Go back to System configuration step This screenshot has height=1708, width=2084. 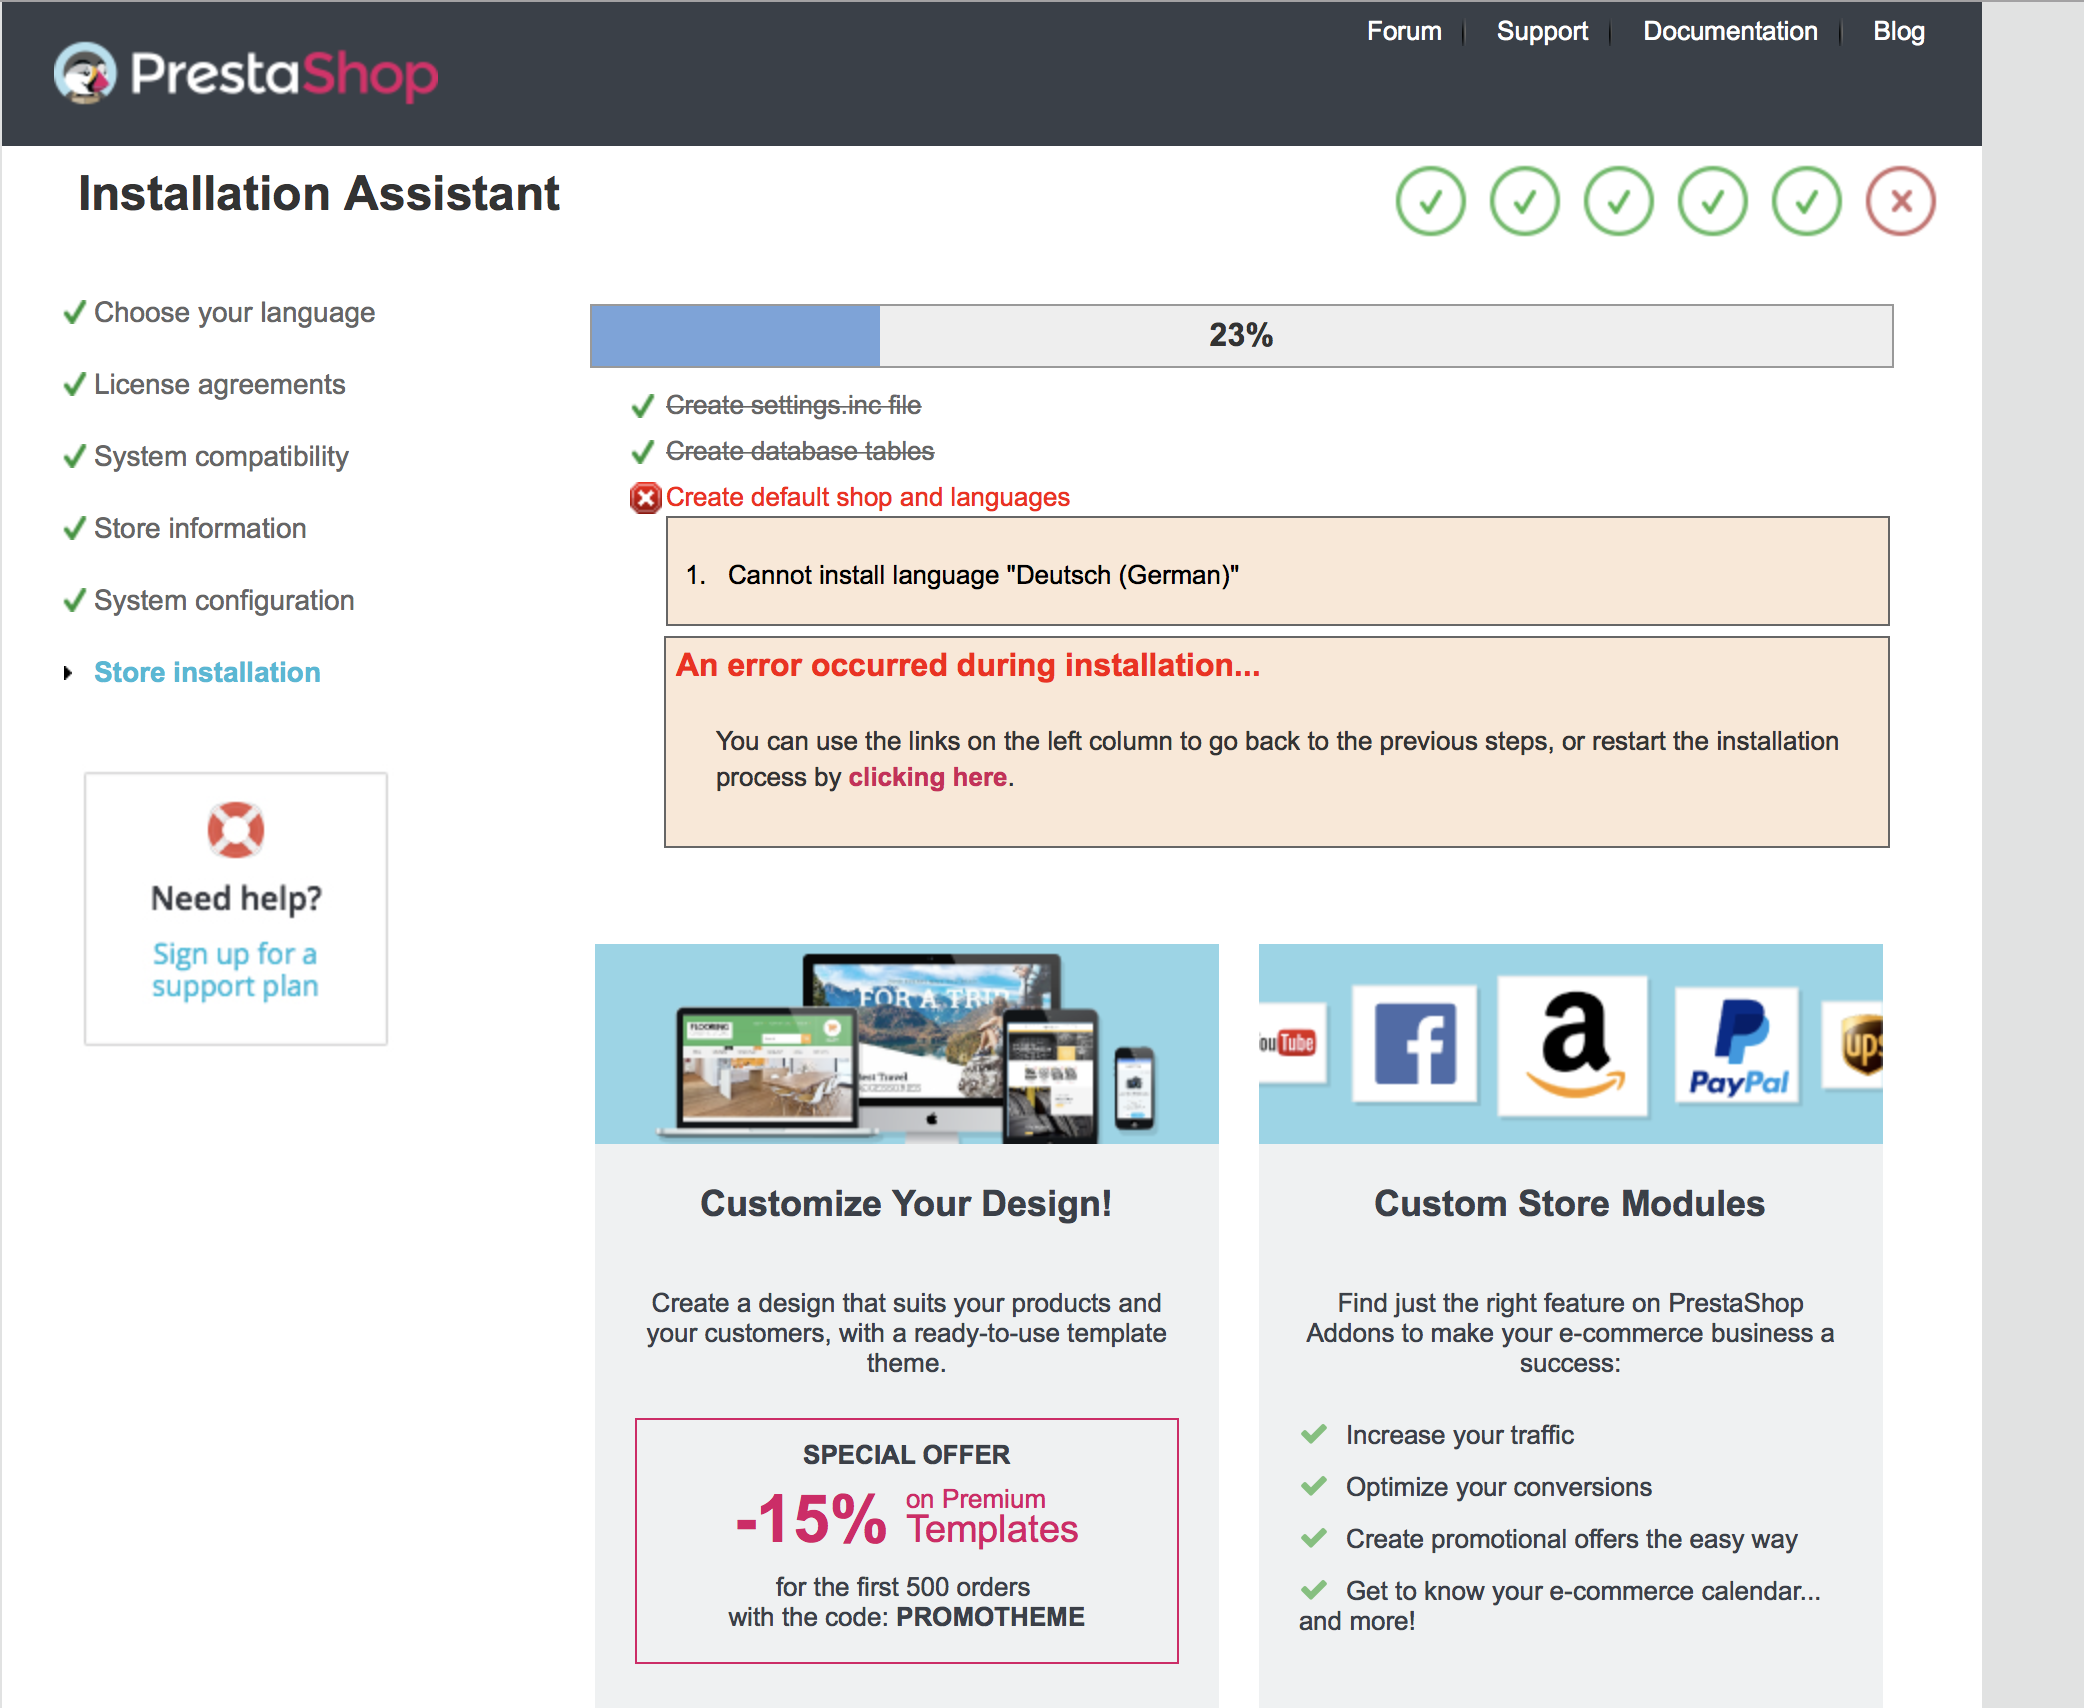pyautogui.click(x=223, y=600)
